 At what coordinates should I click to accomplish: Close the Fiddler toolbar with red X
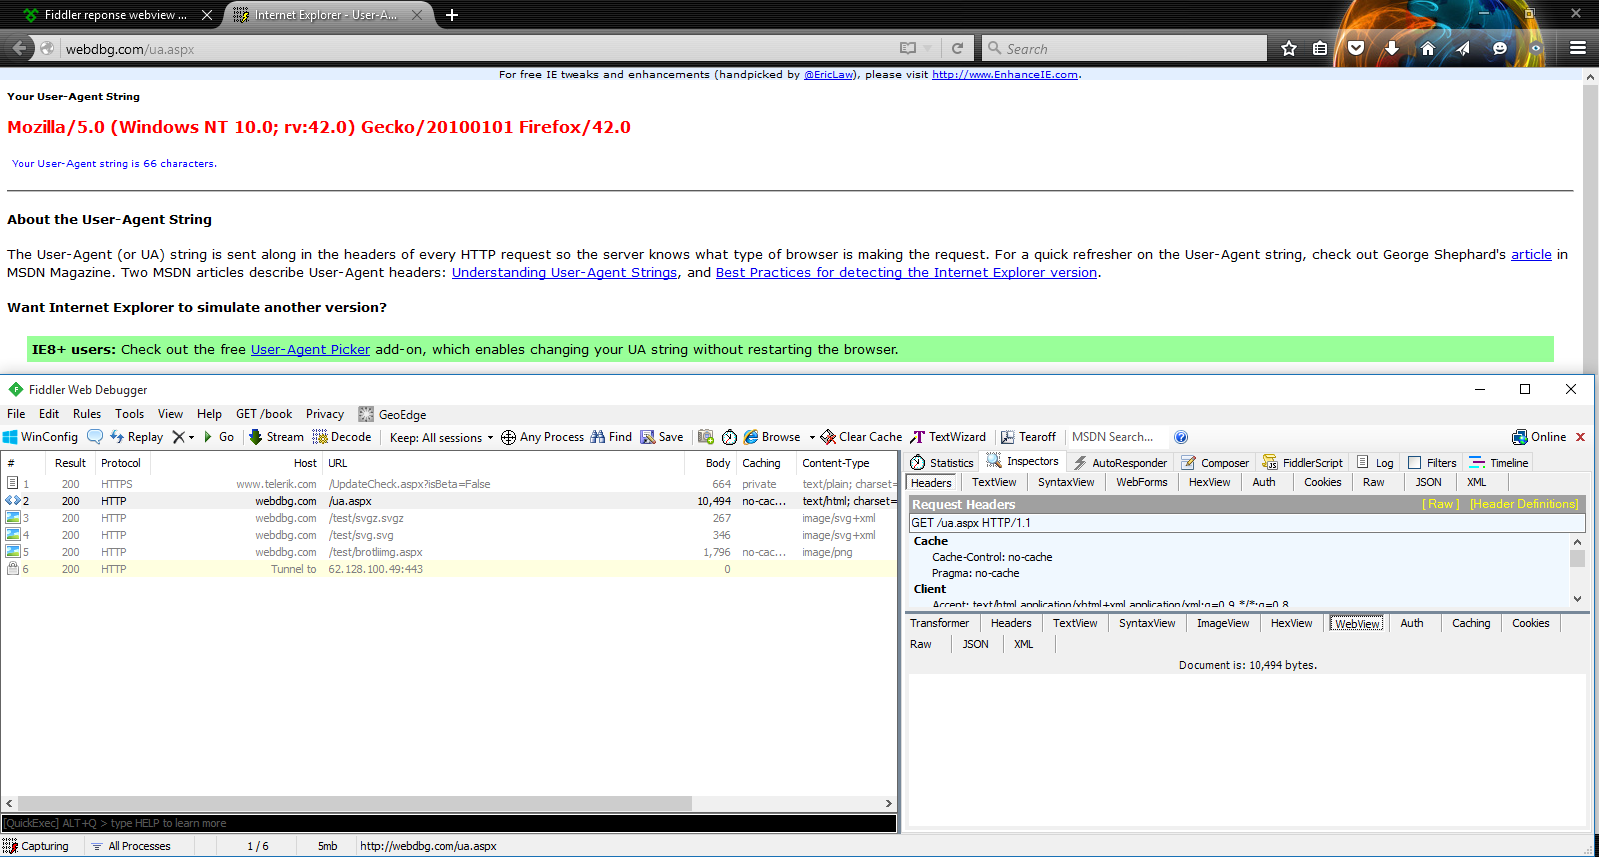pos(1581,437)
